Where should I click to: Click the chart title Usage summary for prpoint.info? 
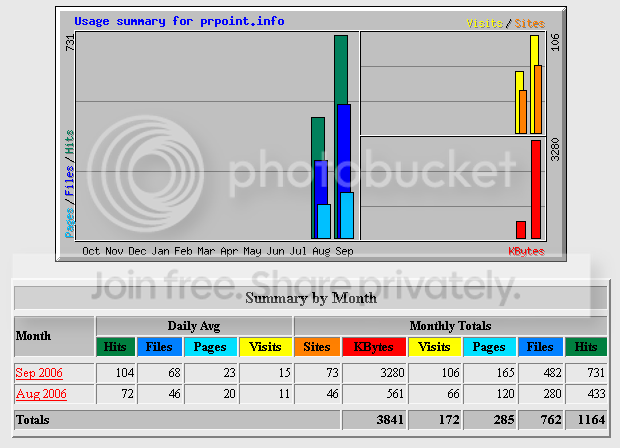(179, 21)
